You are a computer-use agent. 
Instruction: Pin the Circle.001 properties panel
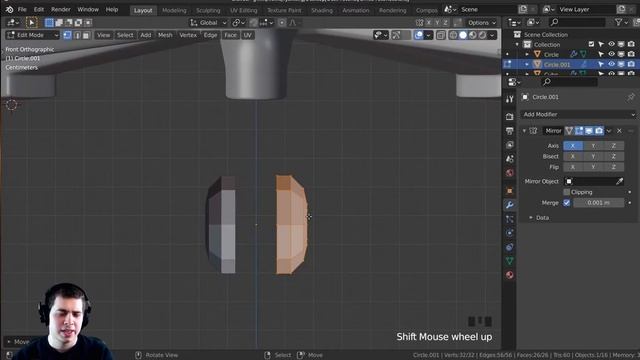[631, 97]
